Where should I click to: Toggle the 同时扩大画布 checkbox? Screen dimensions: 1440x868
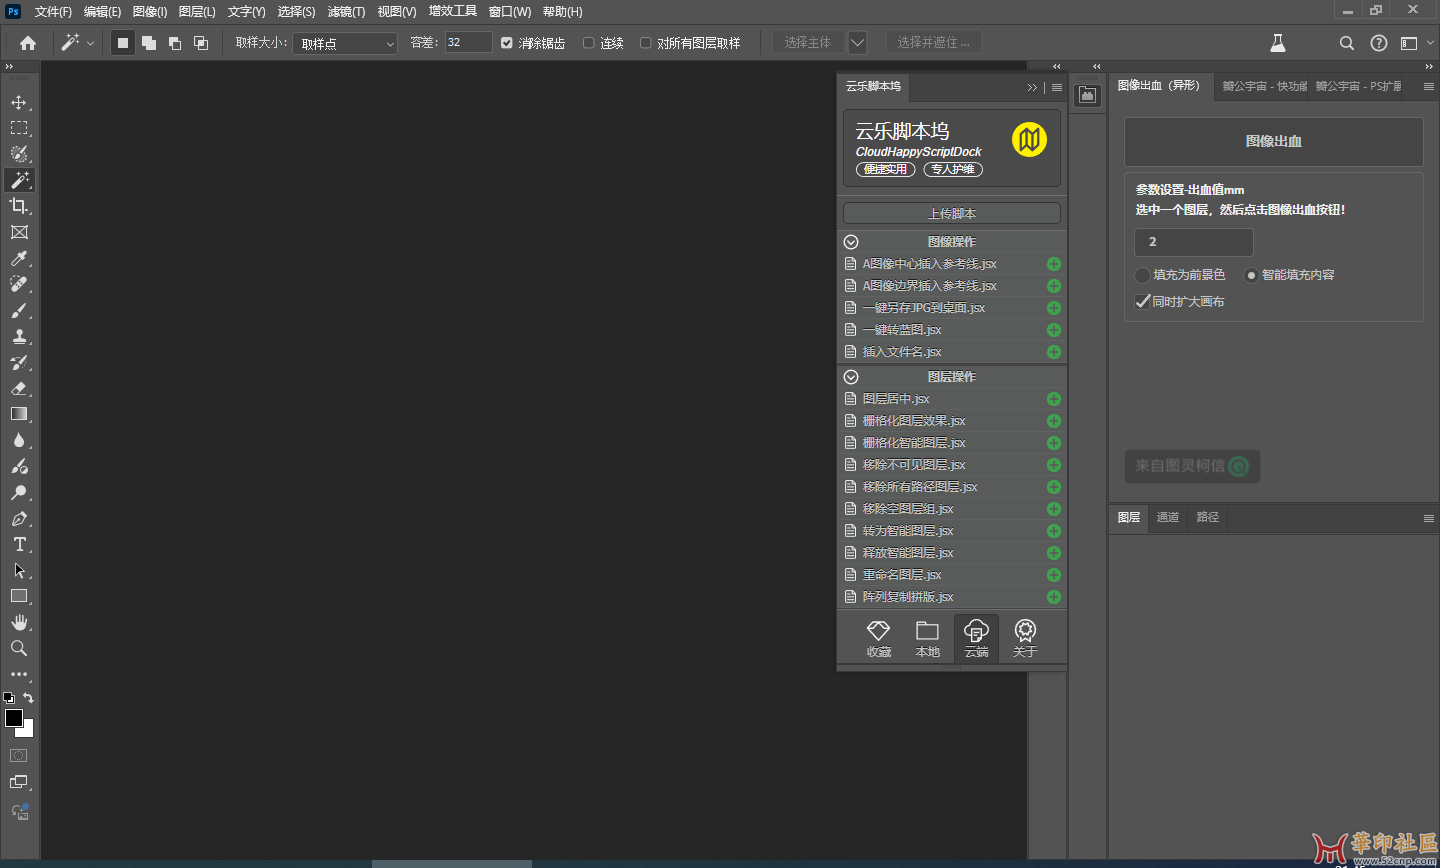(1143, 301)
